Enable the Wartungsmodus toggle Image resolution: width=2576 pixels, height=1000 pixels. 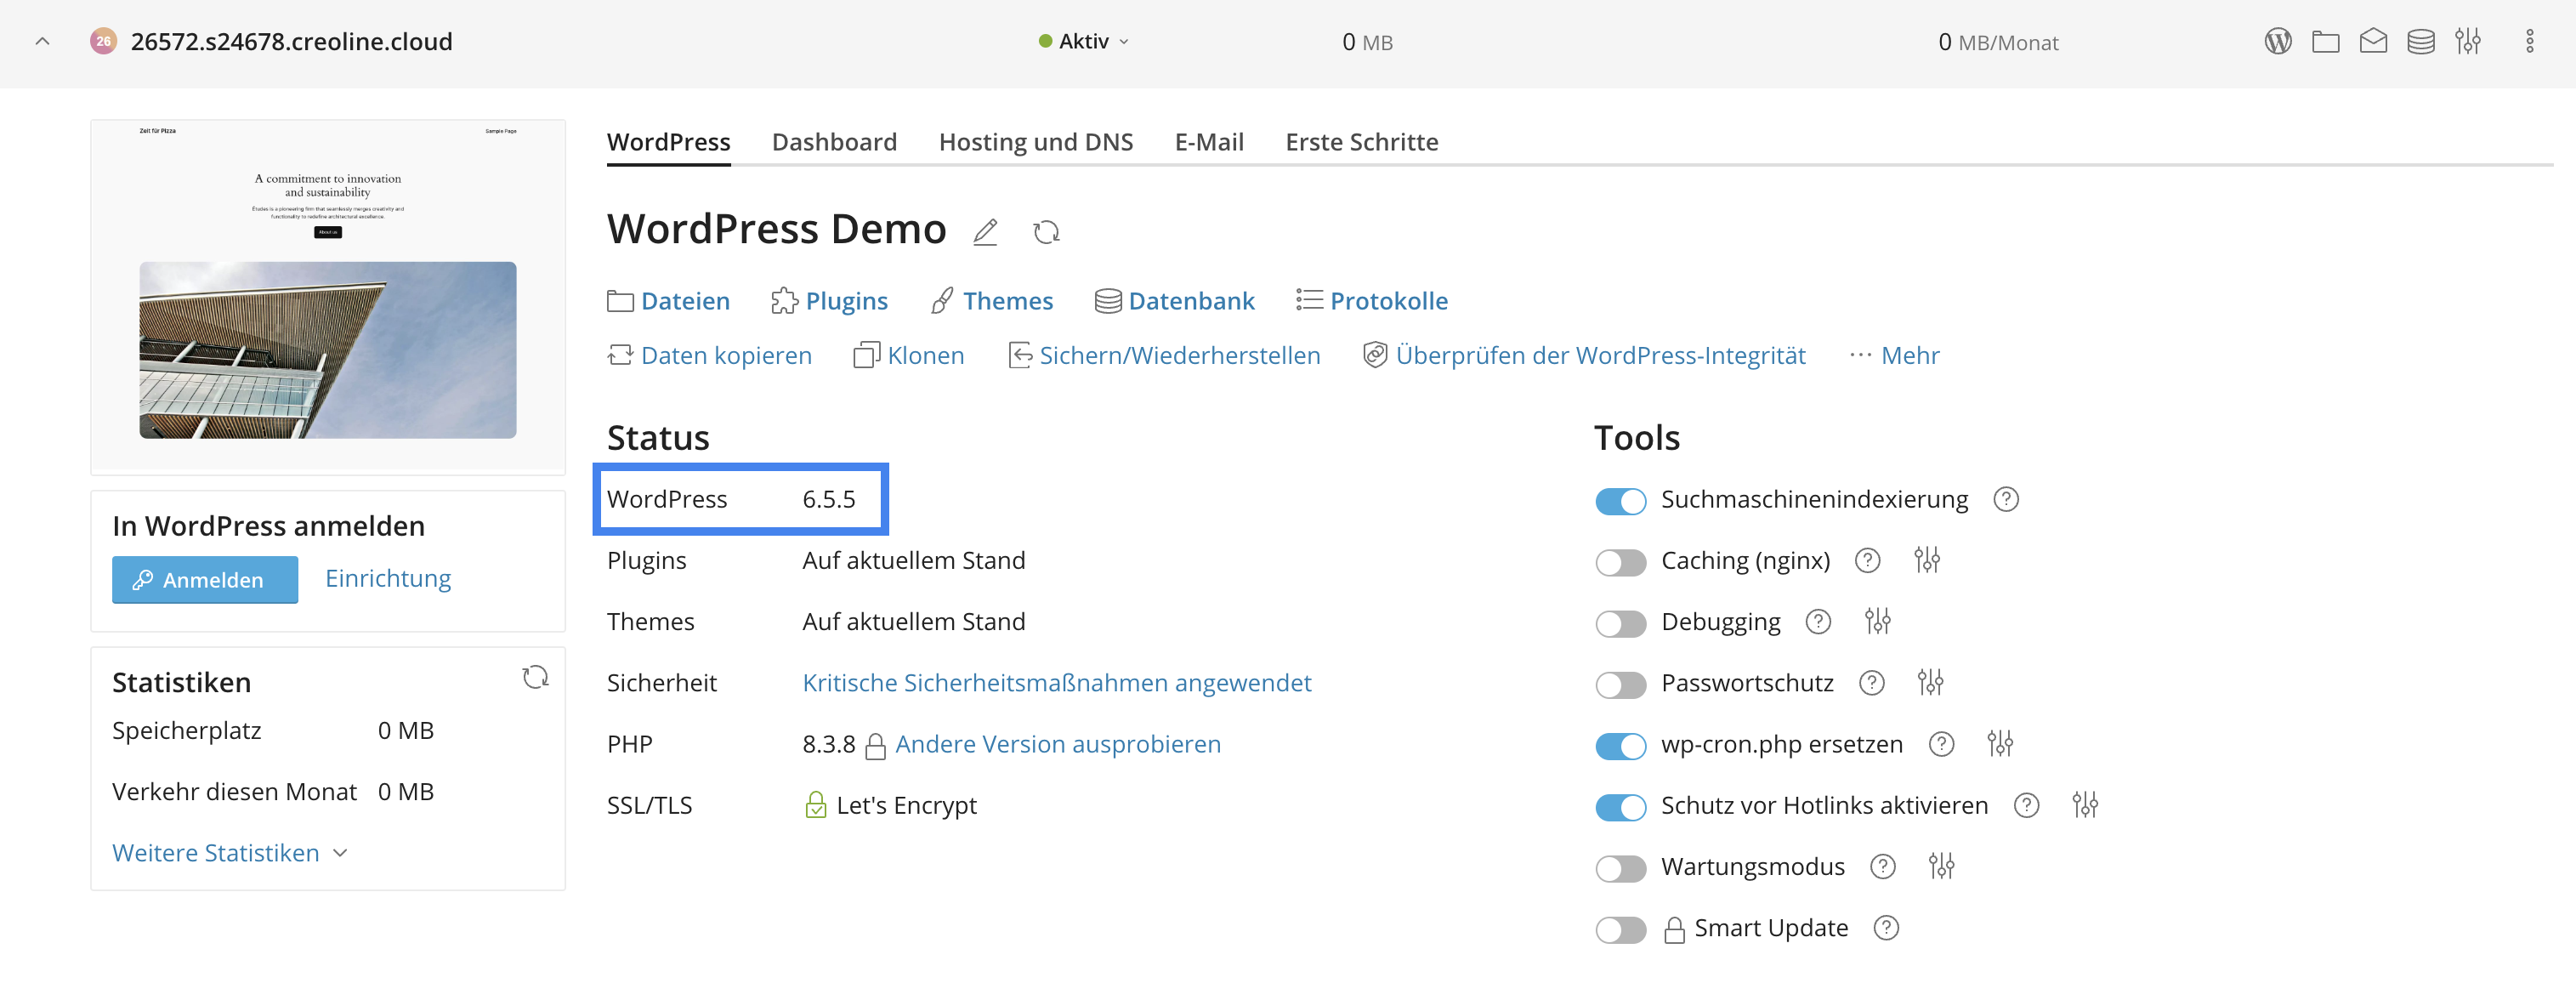pos(1620,868)
